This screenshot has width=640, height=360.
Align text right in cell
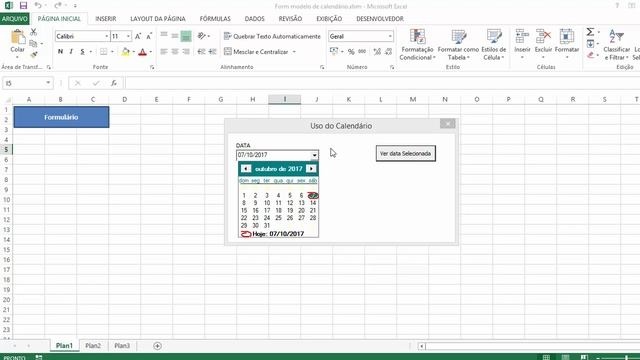pyautogui.click(x=186, y=51)
